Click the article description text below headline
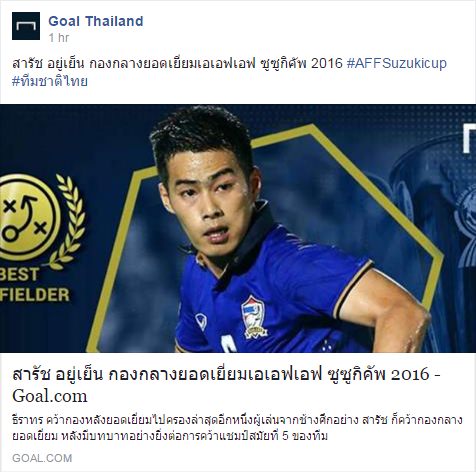The height and width of the screenshot is (472, 476). point(237,428)
